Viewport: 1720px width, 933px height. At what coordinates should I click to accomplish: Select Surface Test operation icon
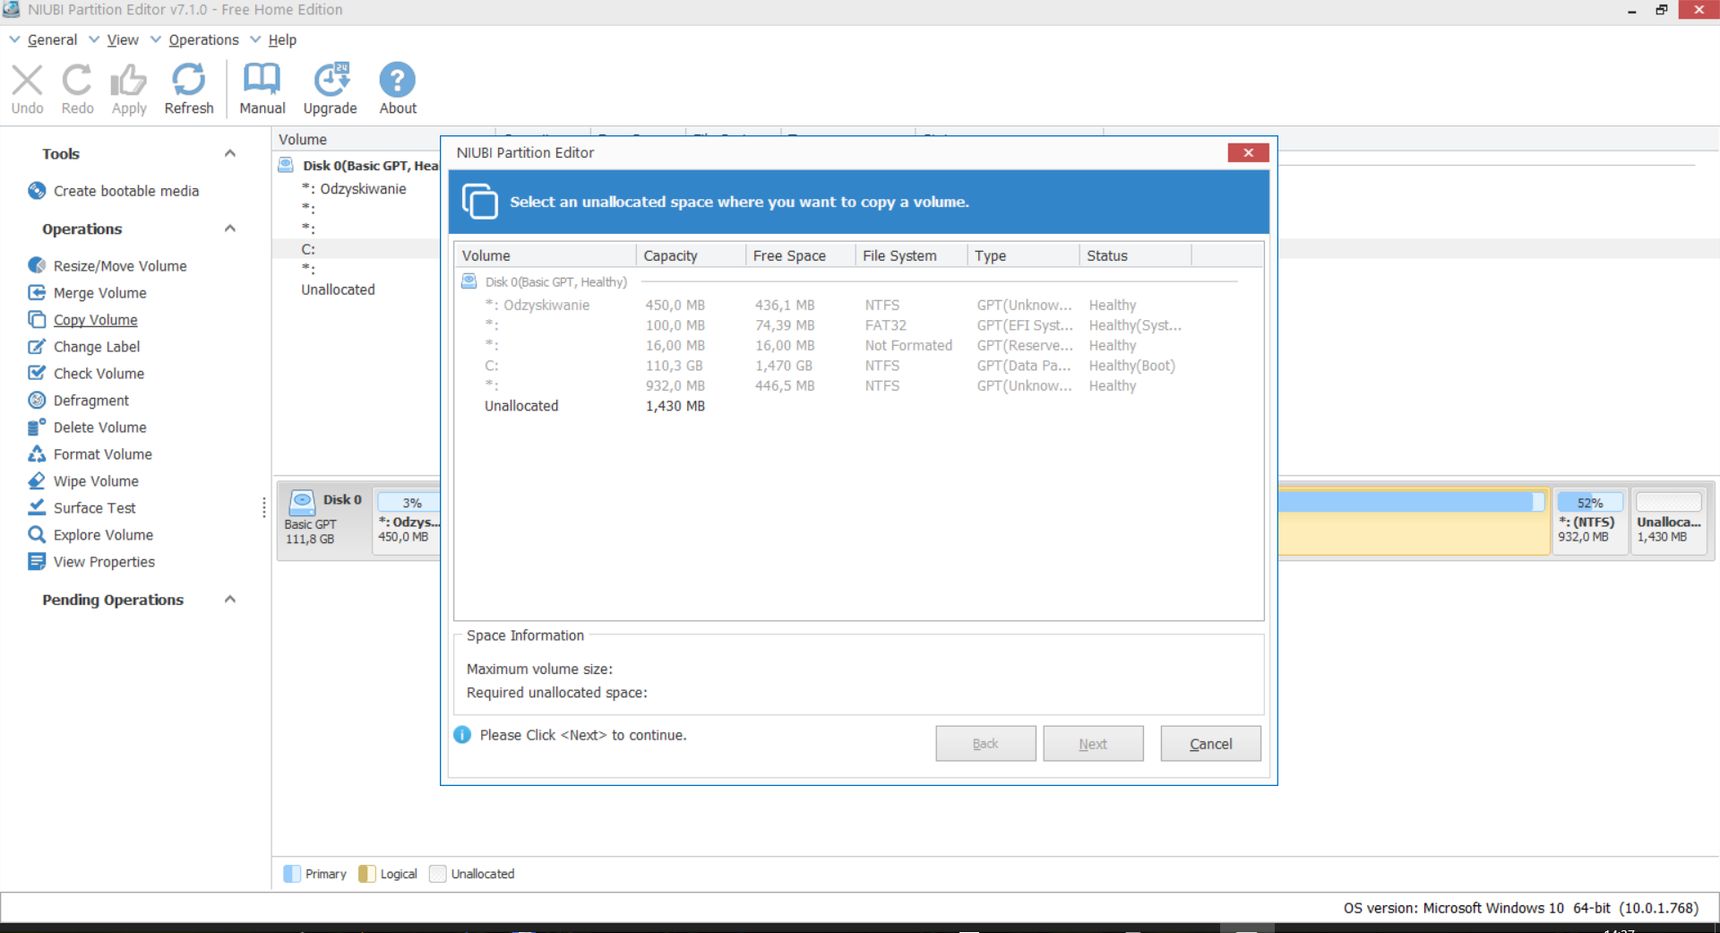(37, 508)
